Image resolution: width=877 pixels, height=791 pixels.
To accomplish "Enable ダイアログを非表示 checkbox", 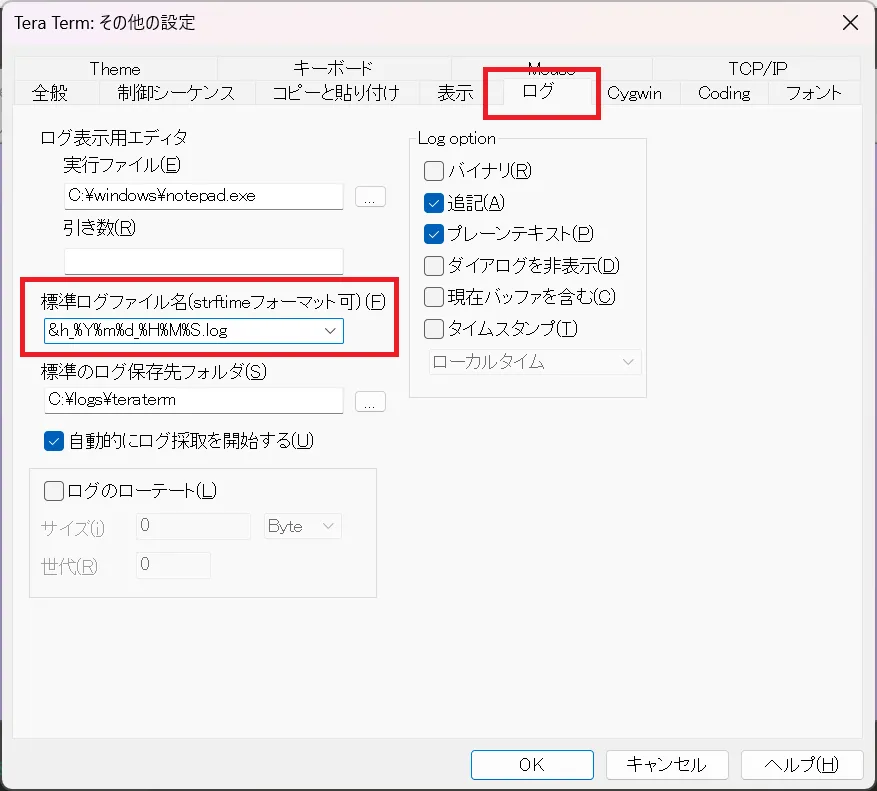I will tap(522, 266).
